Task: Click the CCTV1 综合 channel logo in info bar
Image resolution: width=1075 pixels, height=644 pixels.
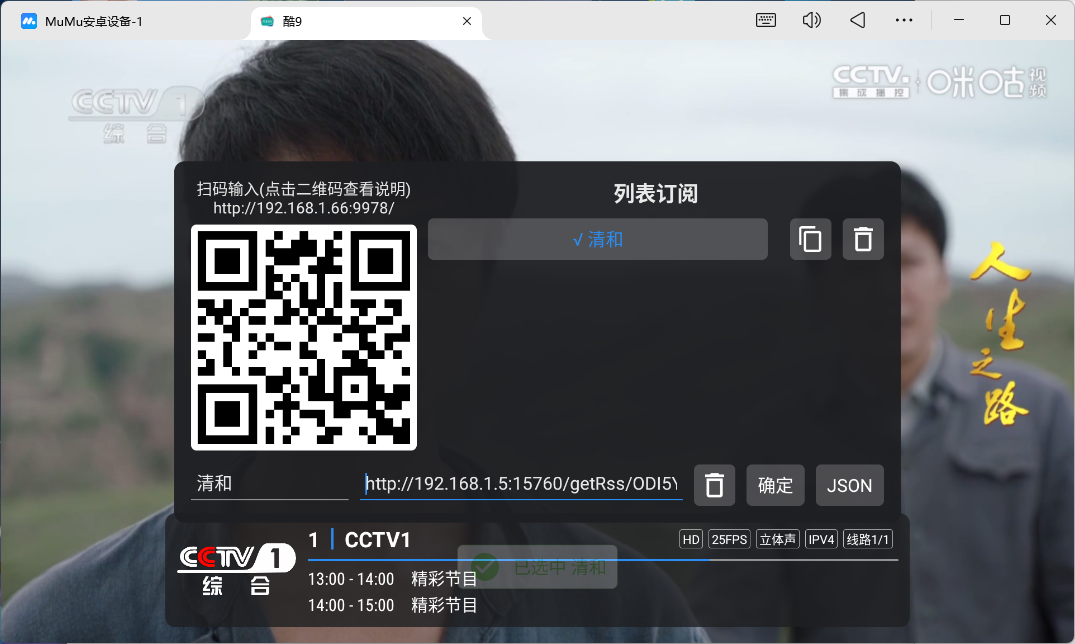Action: click(x=237, y=569)
